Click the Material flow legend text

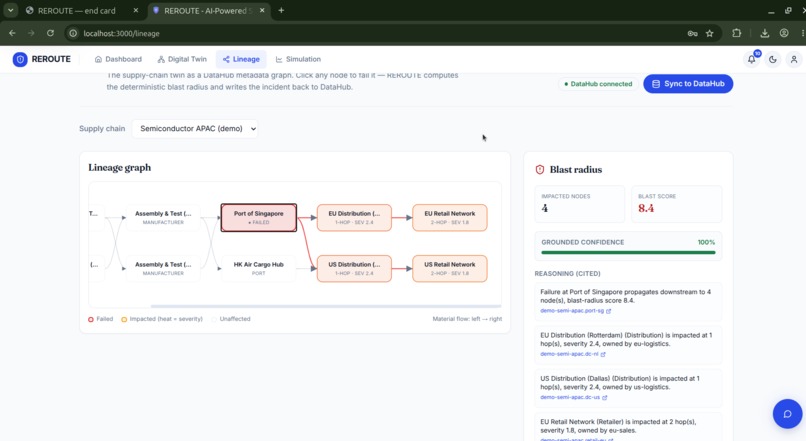pyautogui.click(x=467, y=319)
